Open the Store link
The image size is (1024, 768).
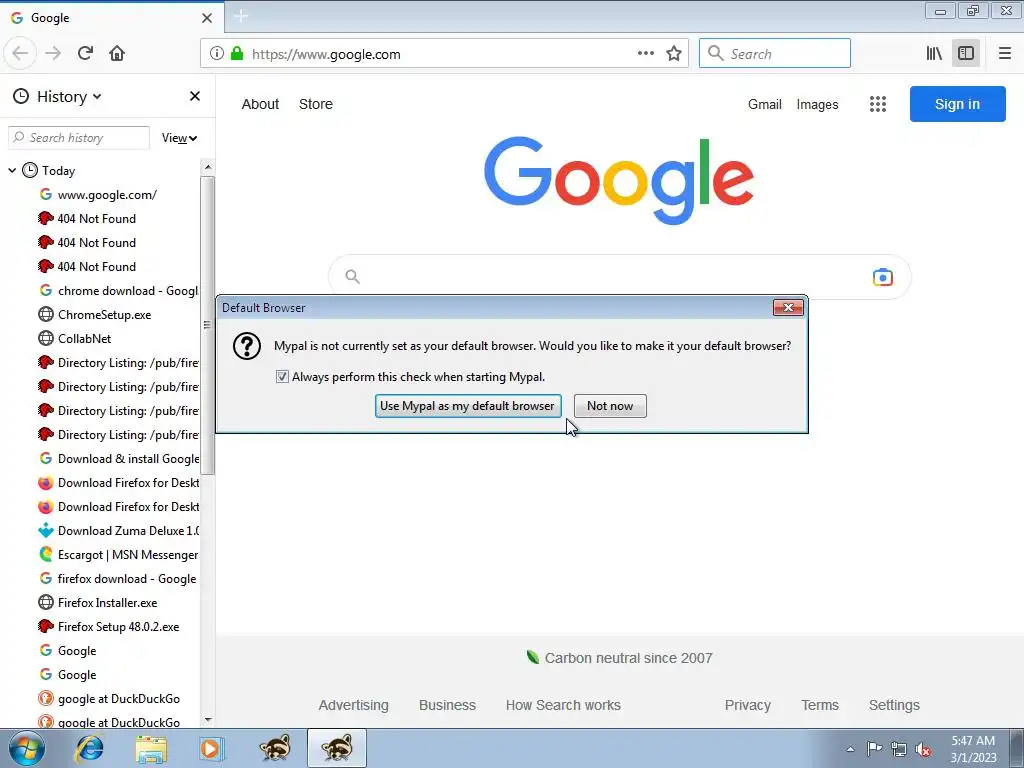tap(315, 104)
